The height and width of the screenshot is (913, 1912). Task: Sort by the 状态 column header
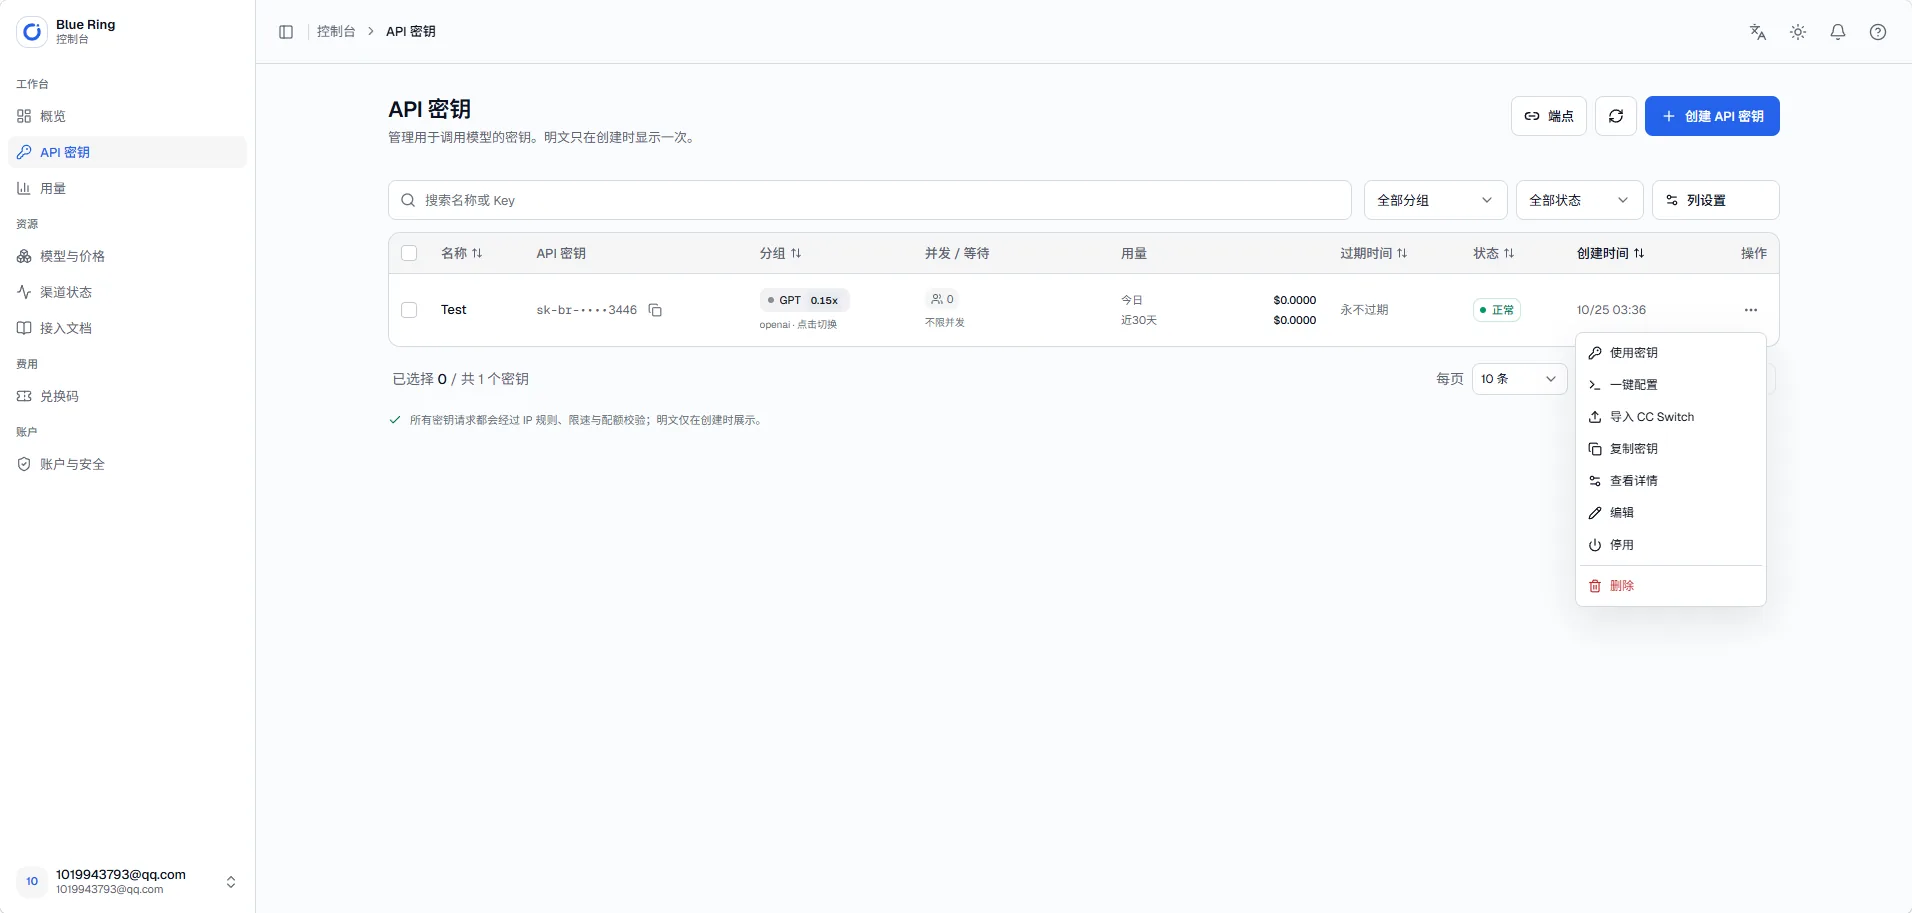click(x=1494, y=253)
